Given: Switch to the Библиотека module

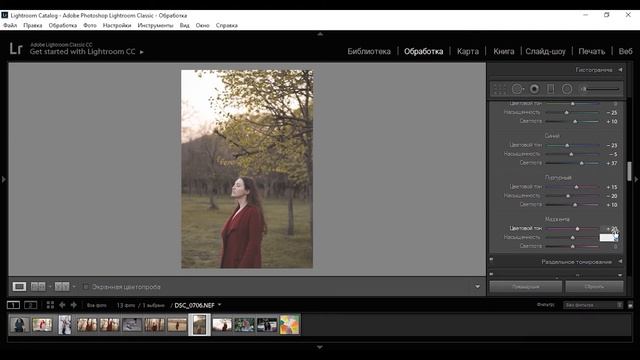Looking at the screenshot, I should click(369, 51).
